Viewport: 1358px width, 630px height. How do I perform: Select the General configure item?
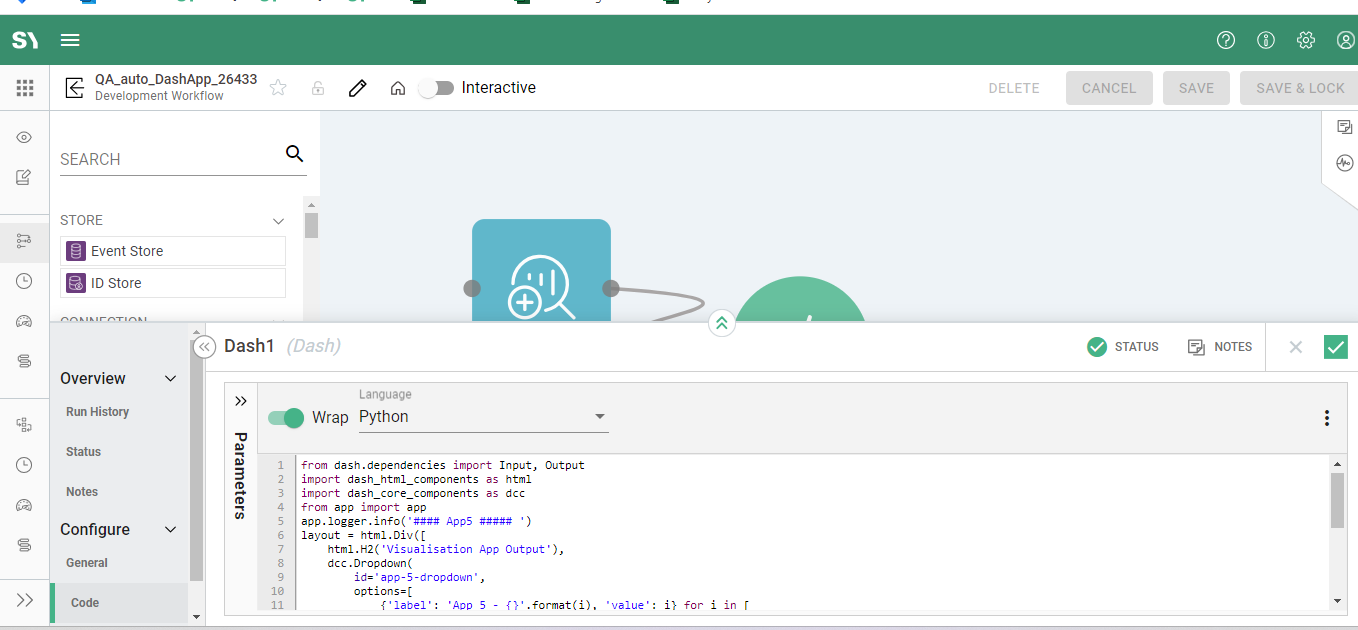click(87, 563)
